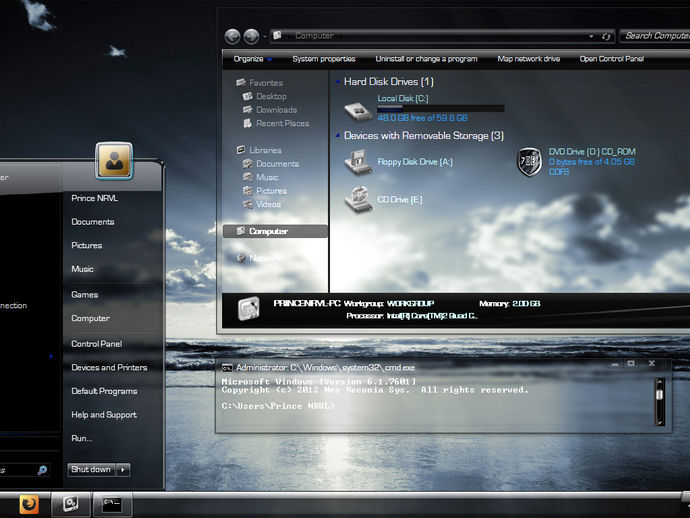Open Pictures from Start menu
The height and width of the screenshot is (518, 690).
click(87, 246)
